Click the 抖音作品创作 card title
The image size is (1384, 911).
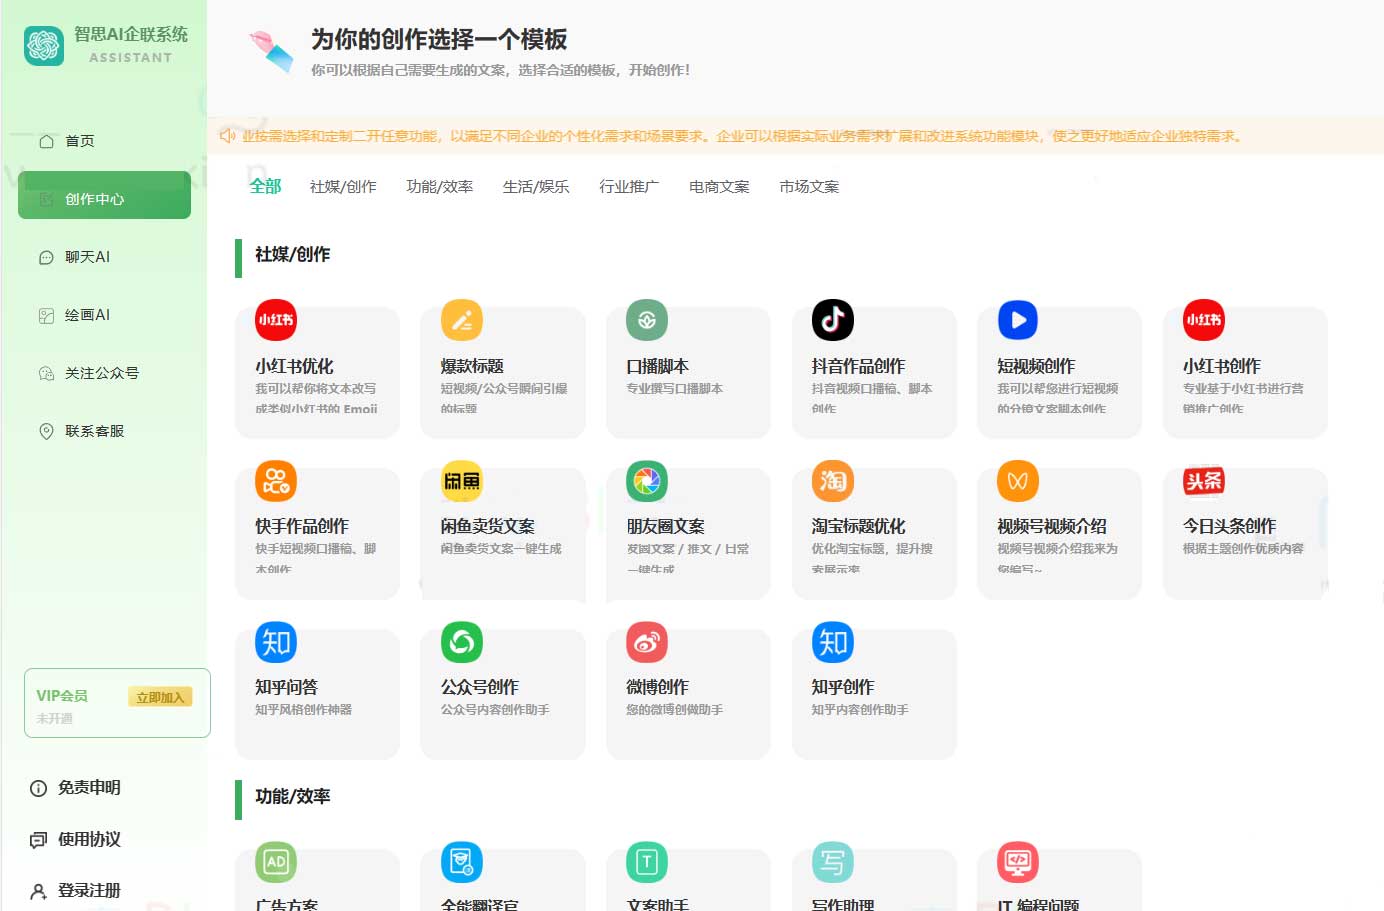pyautogui.click(x=858, y=366)
